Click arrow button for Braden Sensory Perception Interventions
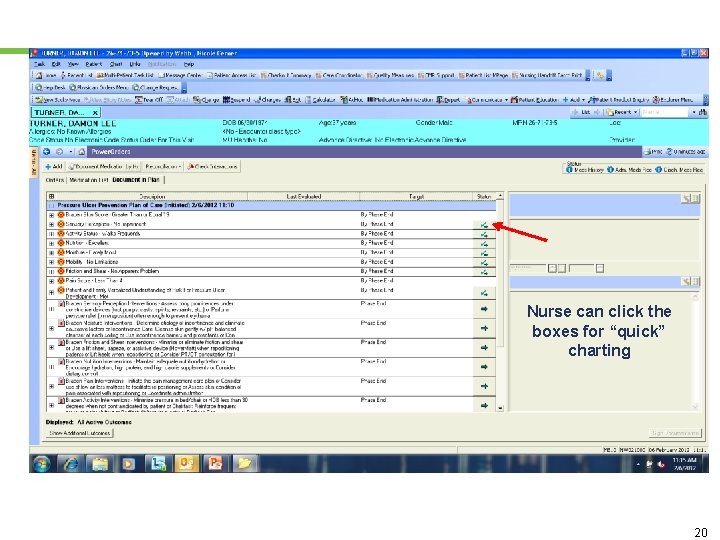 (484, 309)
